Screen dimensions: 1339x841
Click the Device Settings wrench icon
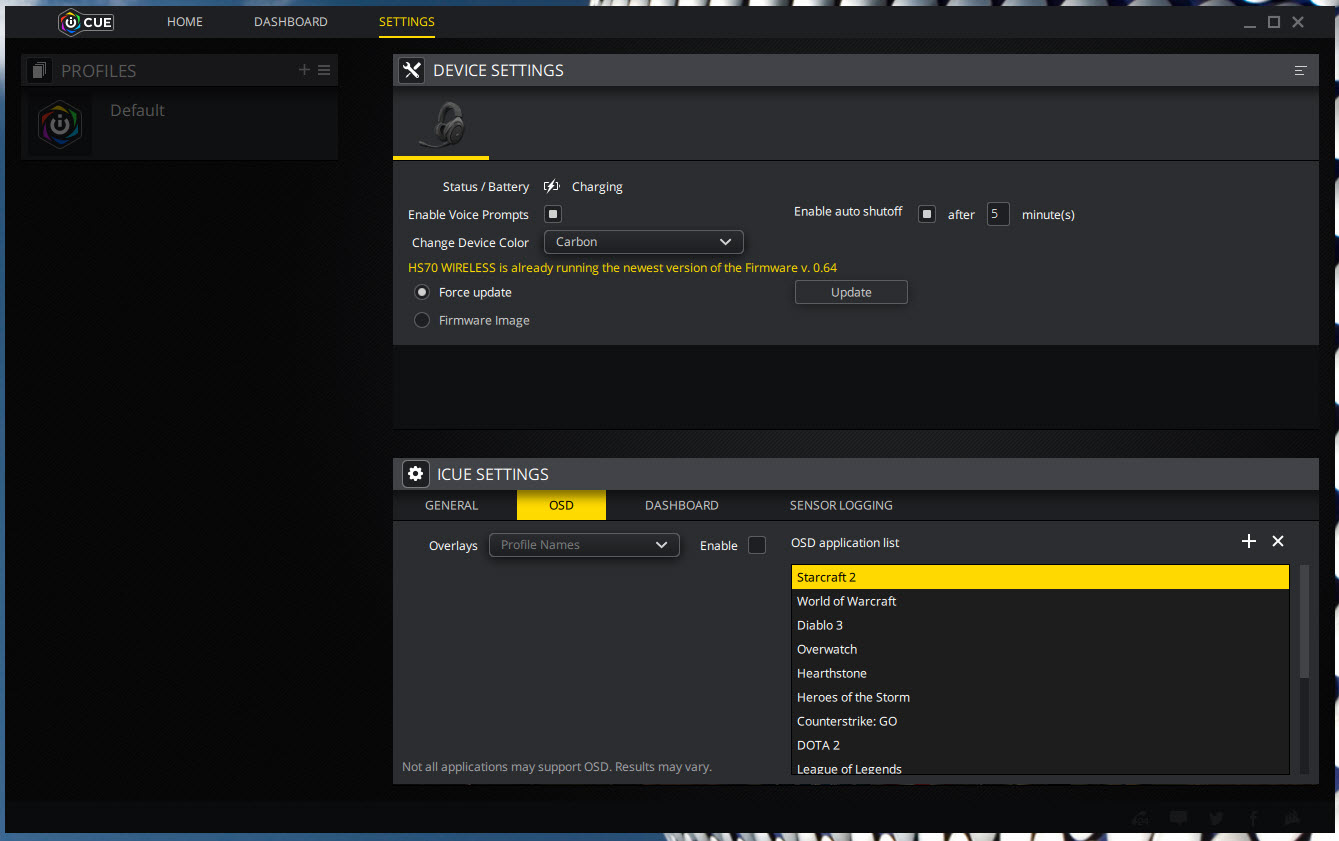pos(411,70)
